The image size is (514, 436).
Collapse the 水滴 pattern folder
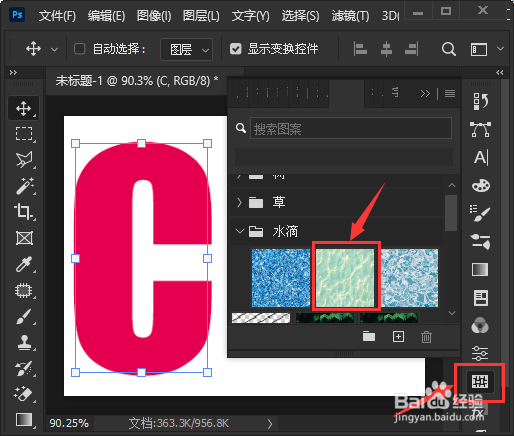[240, 231]
